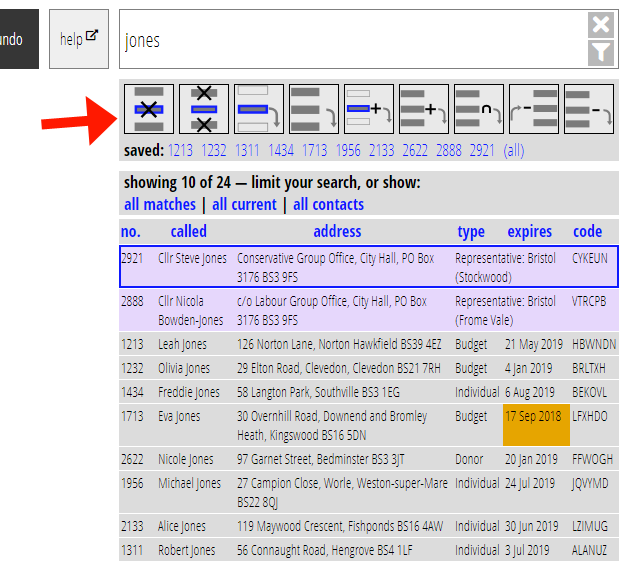Select Robert Jones in results
The width and height of the screenshot is (625, 575).
(369, 550)
